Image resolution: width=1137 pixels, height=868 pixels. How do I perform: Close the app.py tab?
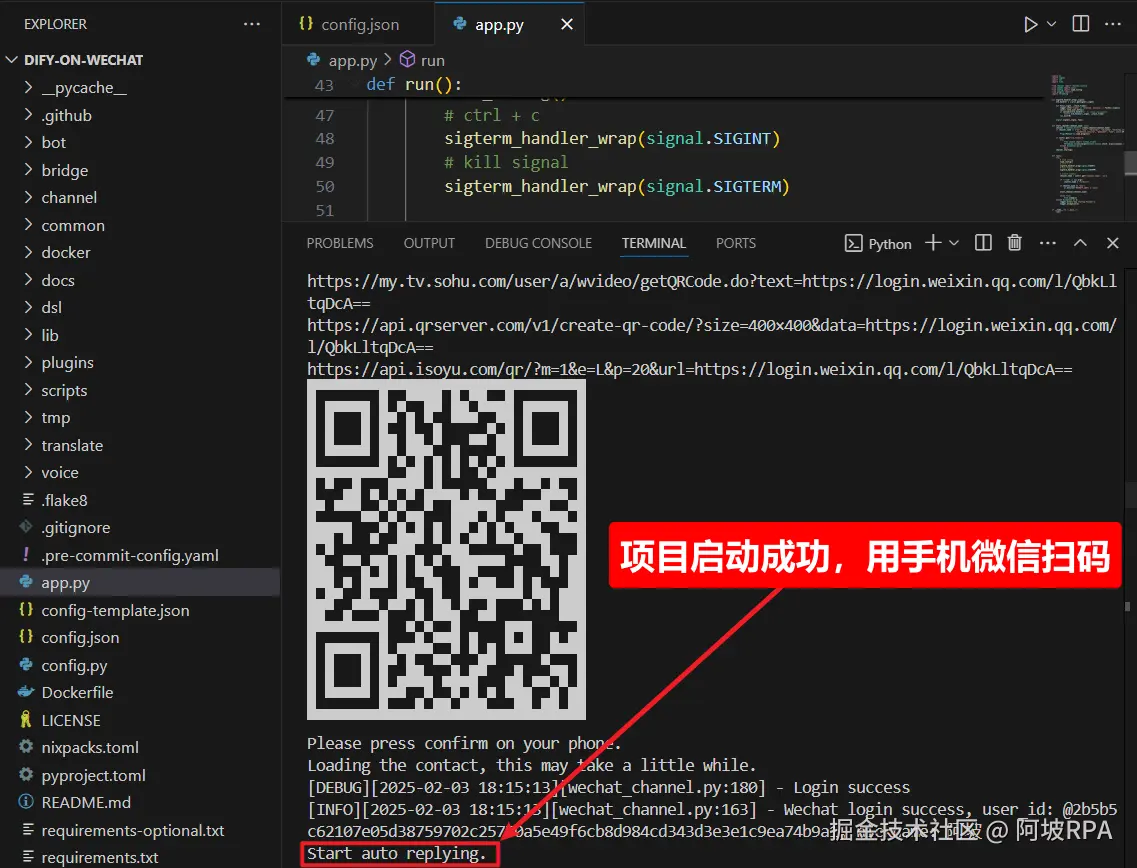(x=567, y=25)
